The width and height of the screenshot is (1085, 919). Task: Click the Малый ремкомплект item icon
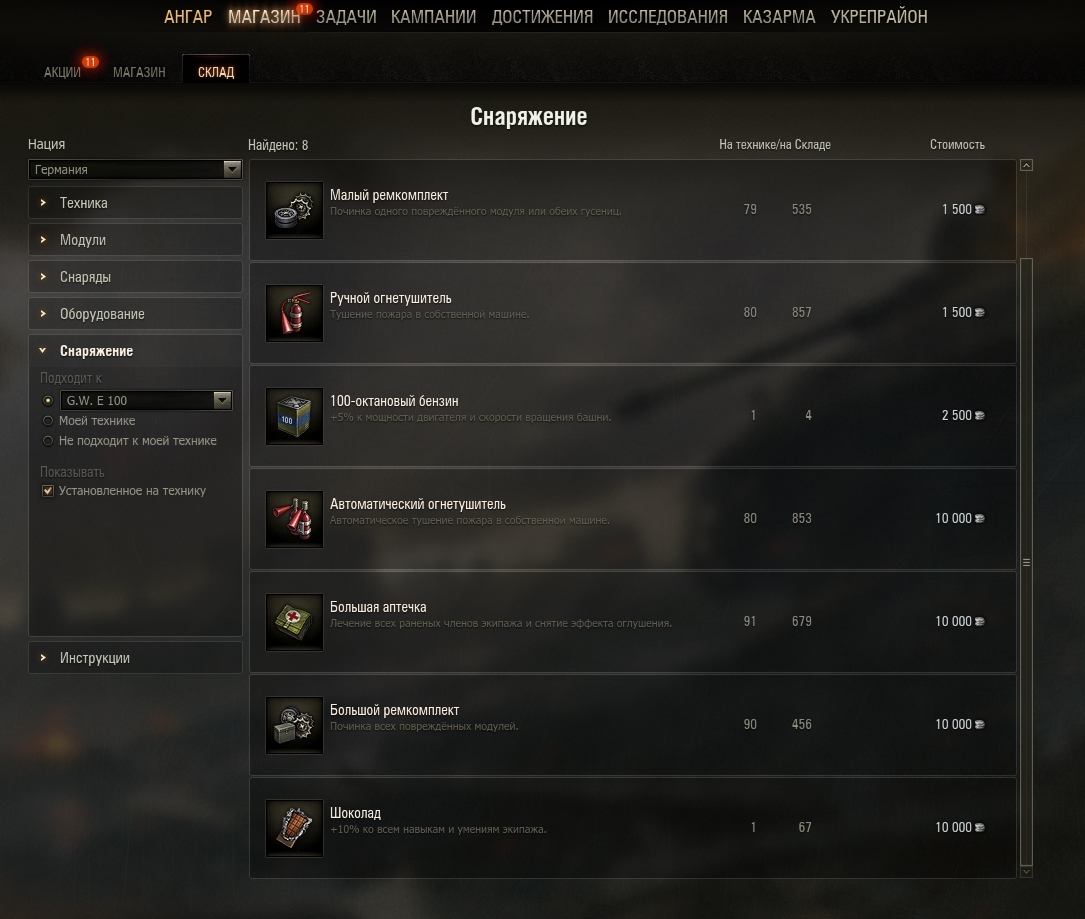pos(294,210)
